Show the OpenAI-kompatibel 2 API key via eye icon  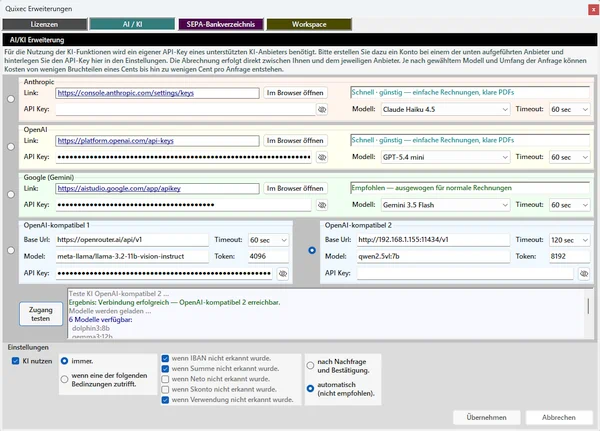[584, 274]
